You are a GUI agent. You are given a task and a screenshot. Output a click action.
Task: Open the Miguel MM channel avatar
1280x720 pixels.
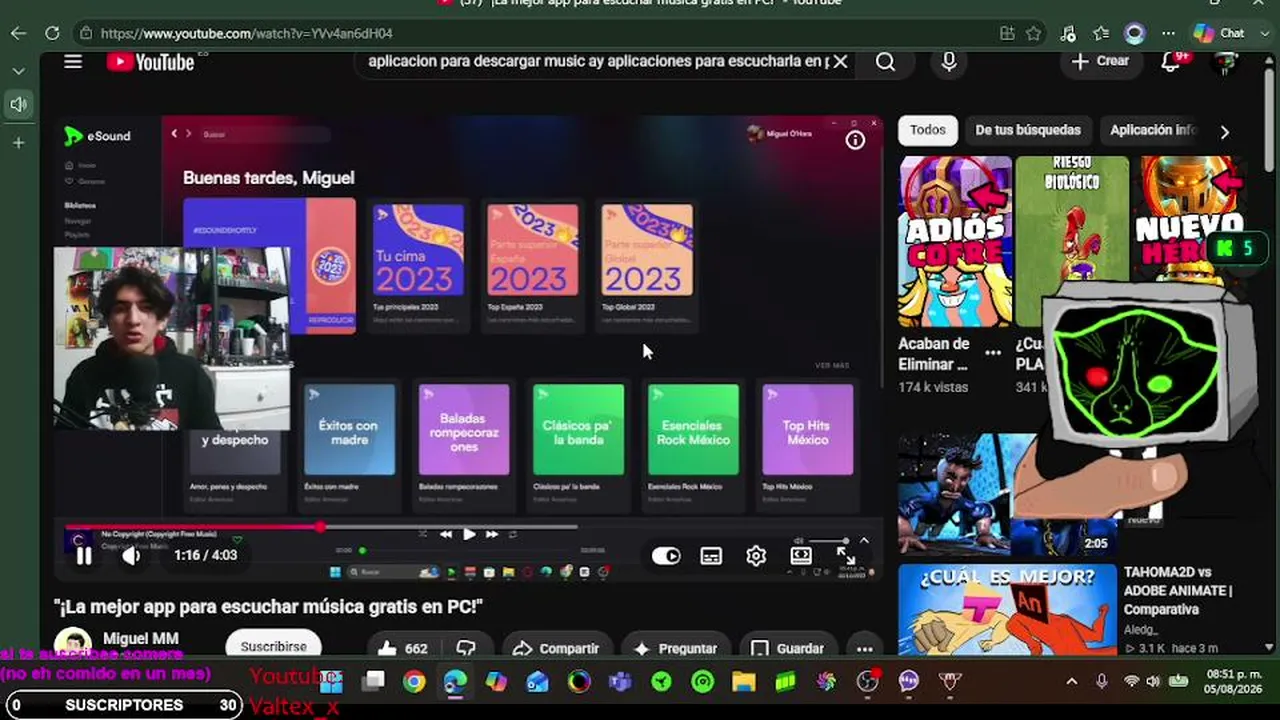coord(73,644)
